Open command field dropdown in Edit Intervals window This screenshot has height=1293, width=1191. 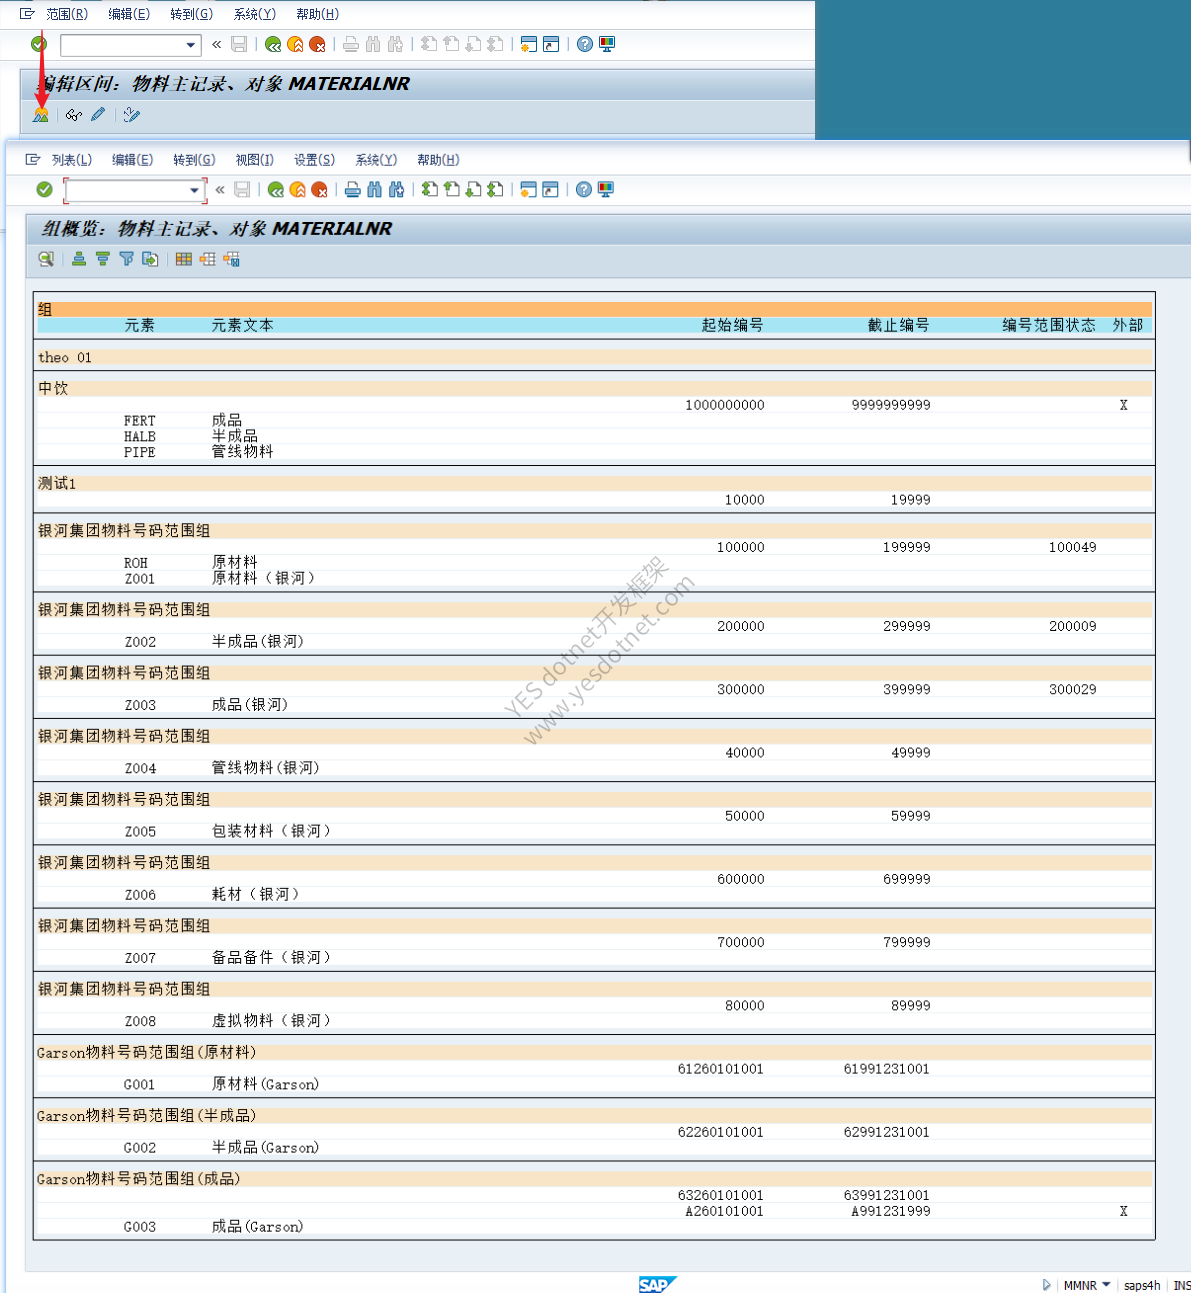click(191, 45)
